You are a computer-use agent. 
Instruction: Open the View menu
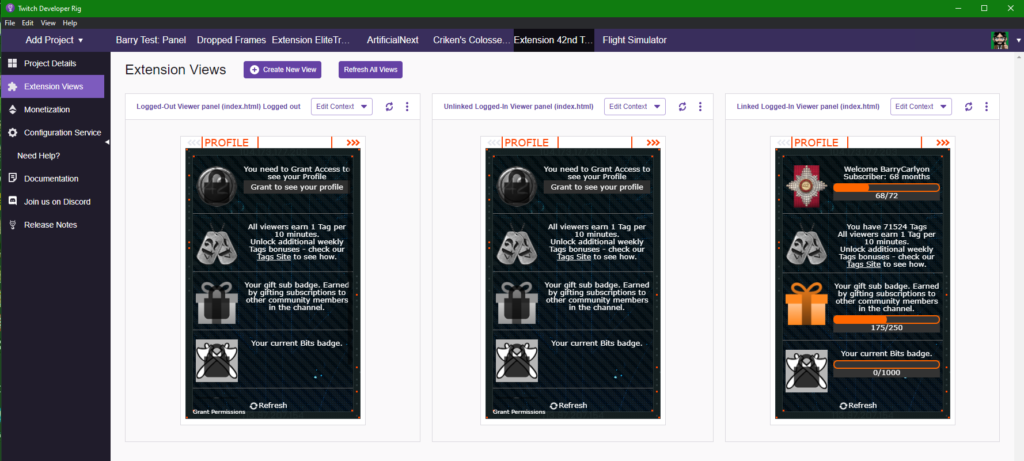pos(48,23)
